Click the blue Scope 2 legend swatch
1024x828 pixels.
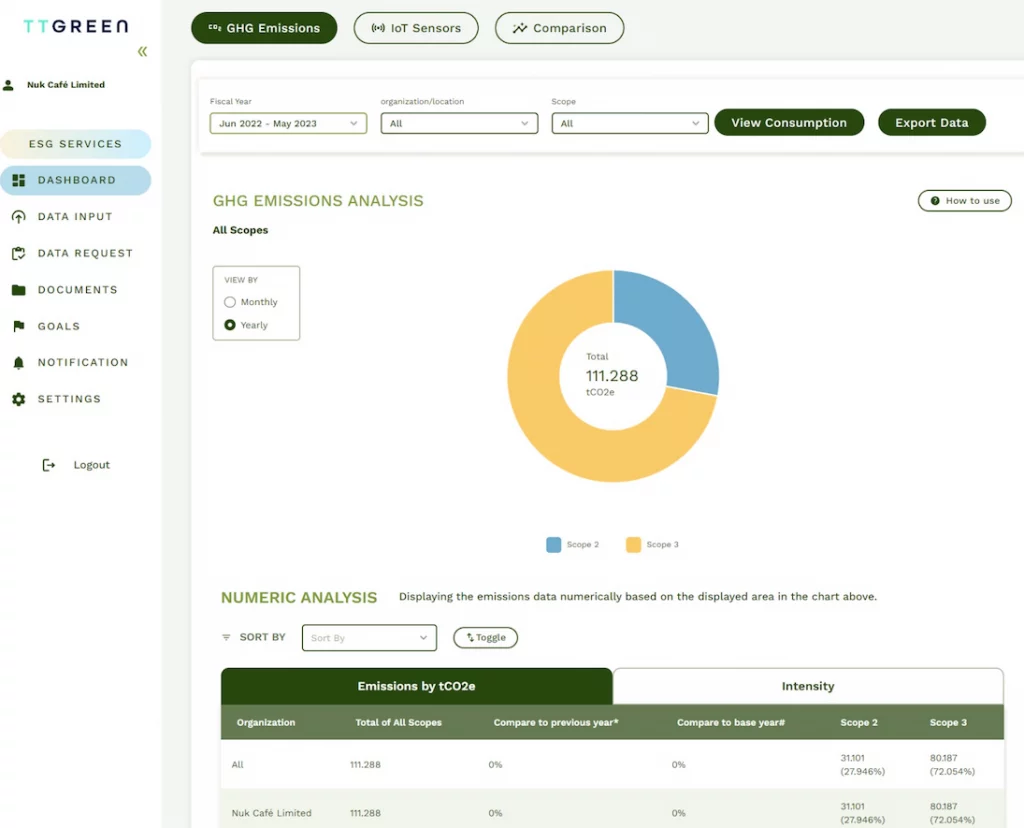[553, 545]
